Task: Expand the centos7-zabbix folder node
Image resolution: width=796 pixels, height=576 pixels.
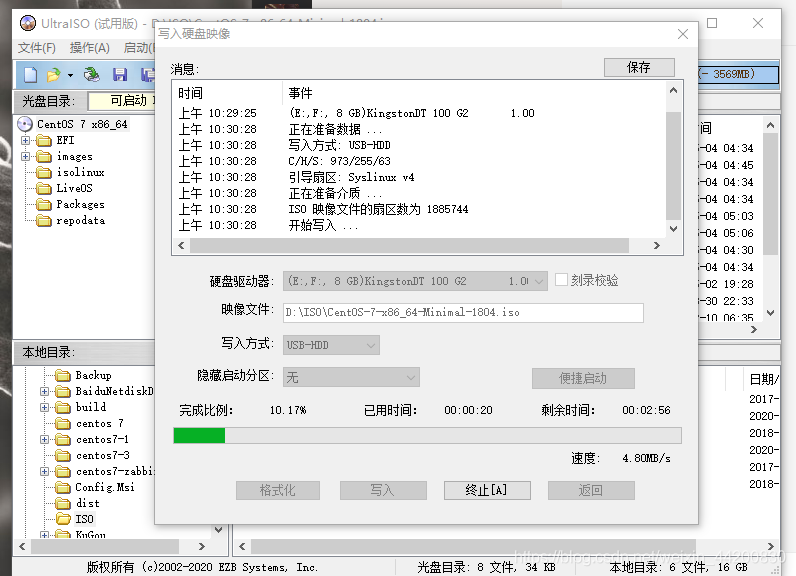Action: coord(44,471)
